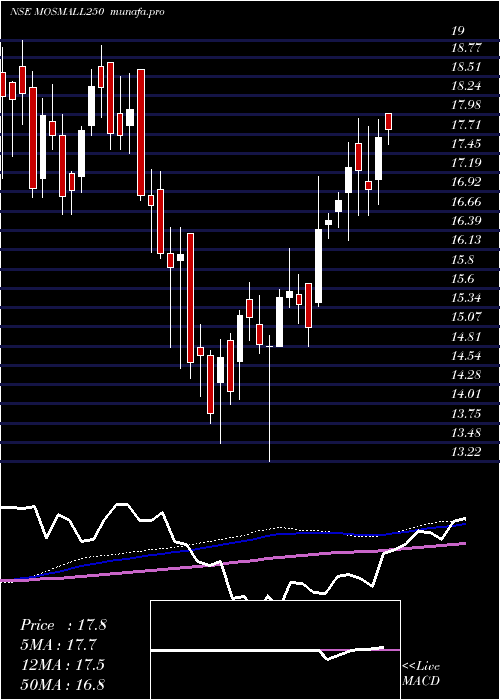Image resolution: width=500 pixels, height=700 pixels.
Task: Select the 17.19 price axis label
Action: (x=466, y=162)
